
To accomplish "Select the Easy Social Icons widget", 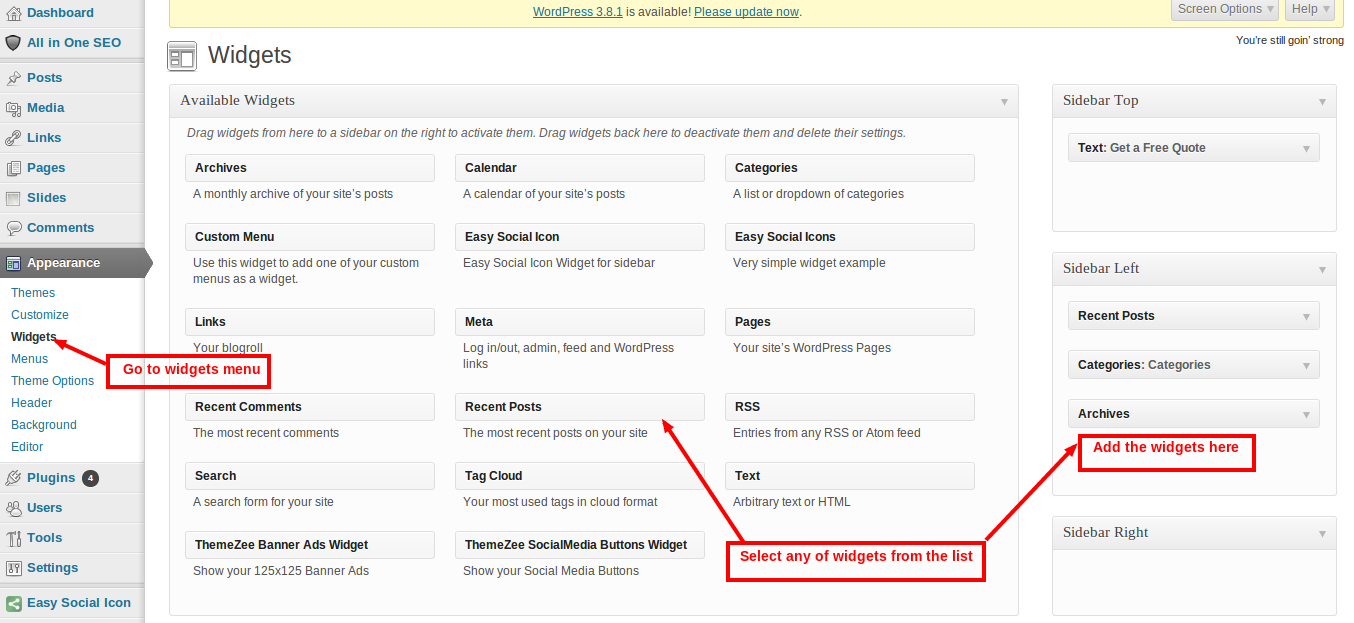I will click(850, 237).
